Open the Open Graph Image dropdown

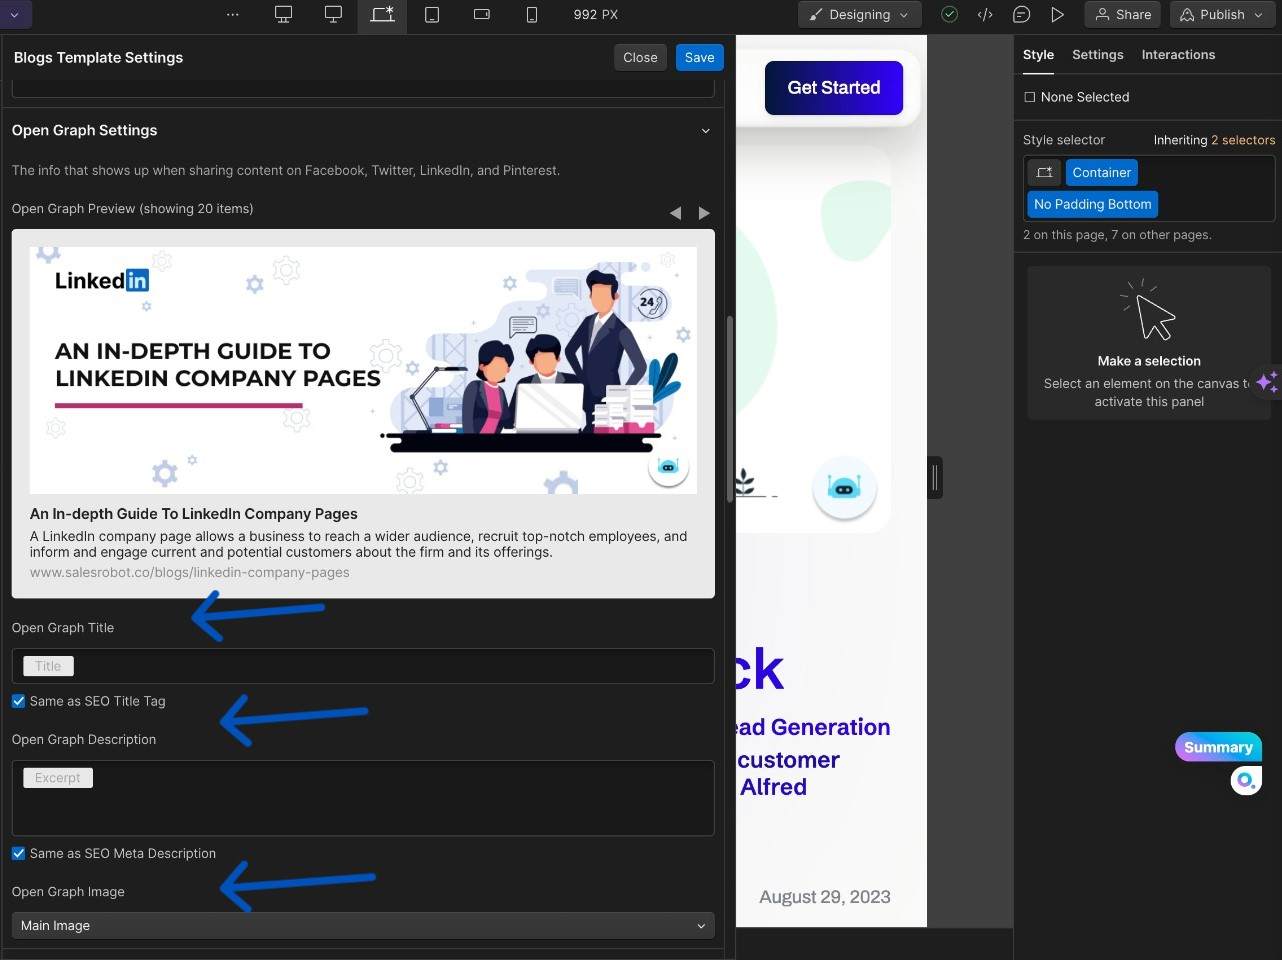click(362, 925)
